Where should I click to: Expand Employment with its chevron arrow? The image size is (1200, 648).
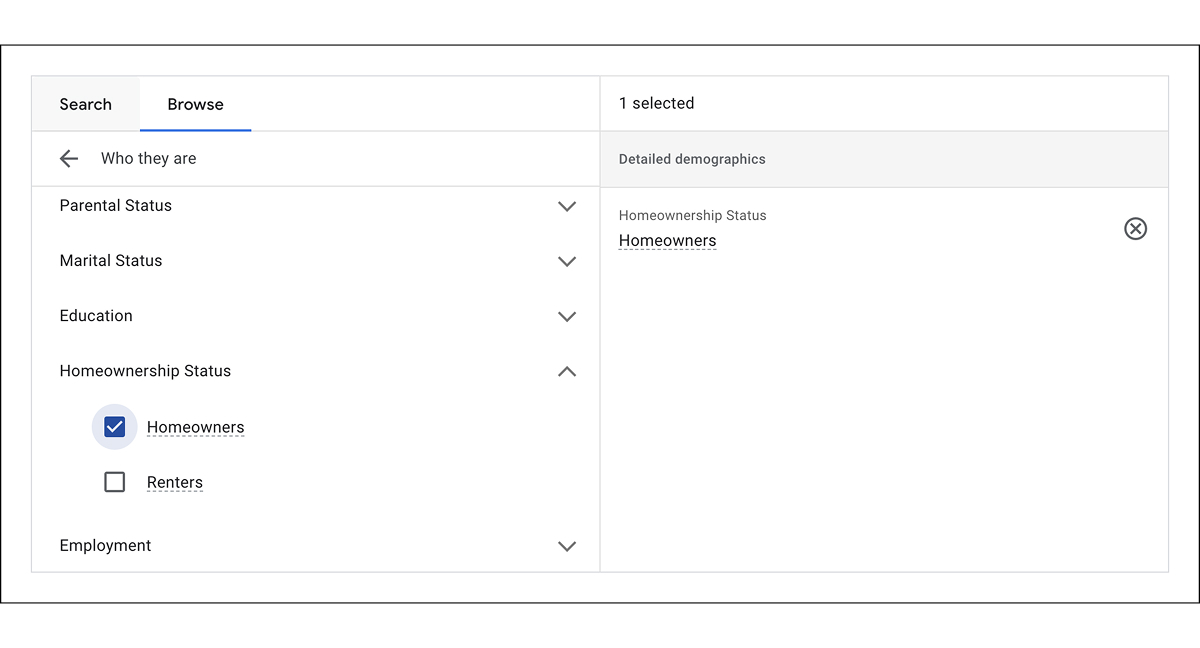567,546
